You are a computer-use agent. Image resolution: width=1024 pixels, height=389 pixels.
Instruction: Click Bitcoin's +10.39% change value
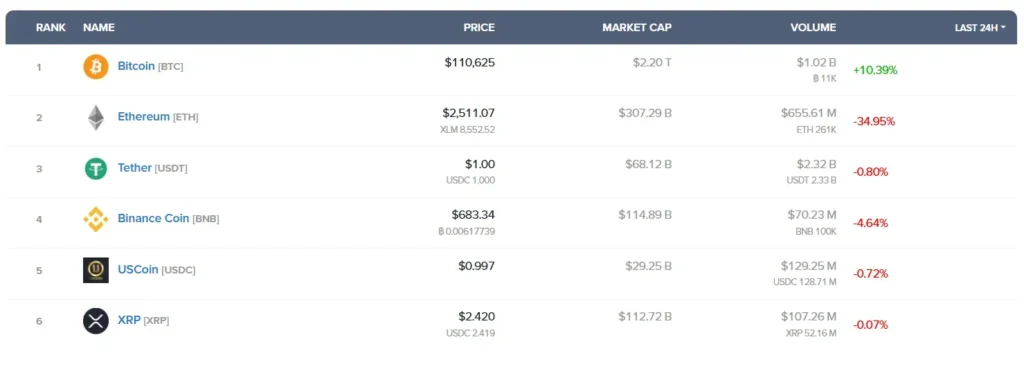coord(875,70)
